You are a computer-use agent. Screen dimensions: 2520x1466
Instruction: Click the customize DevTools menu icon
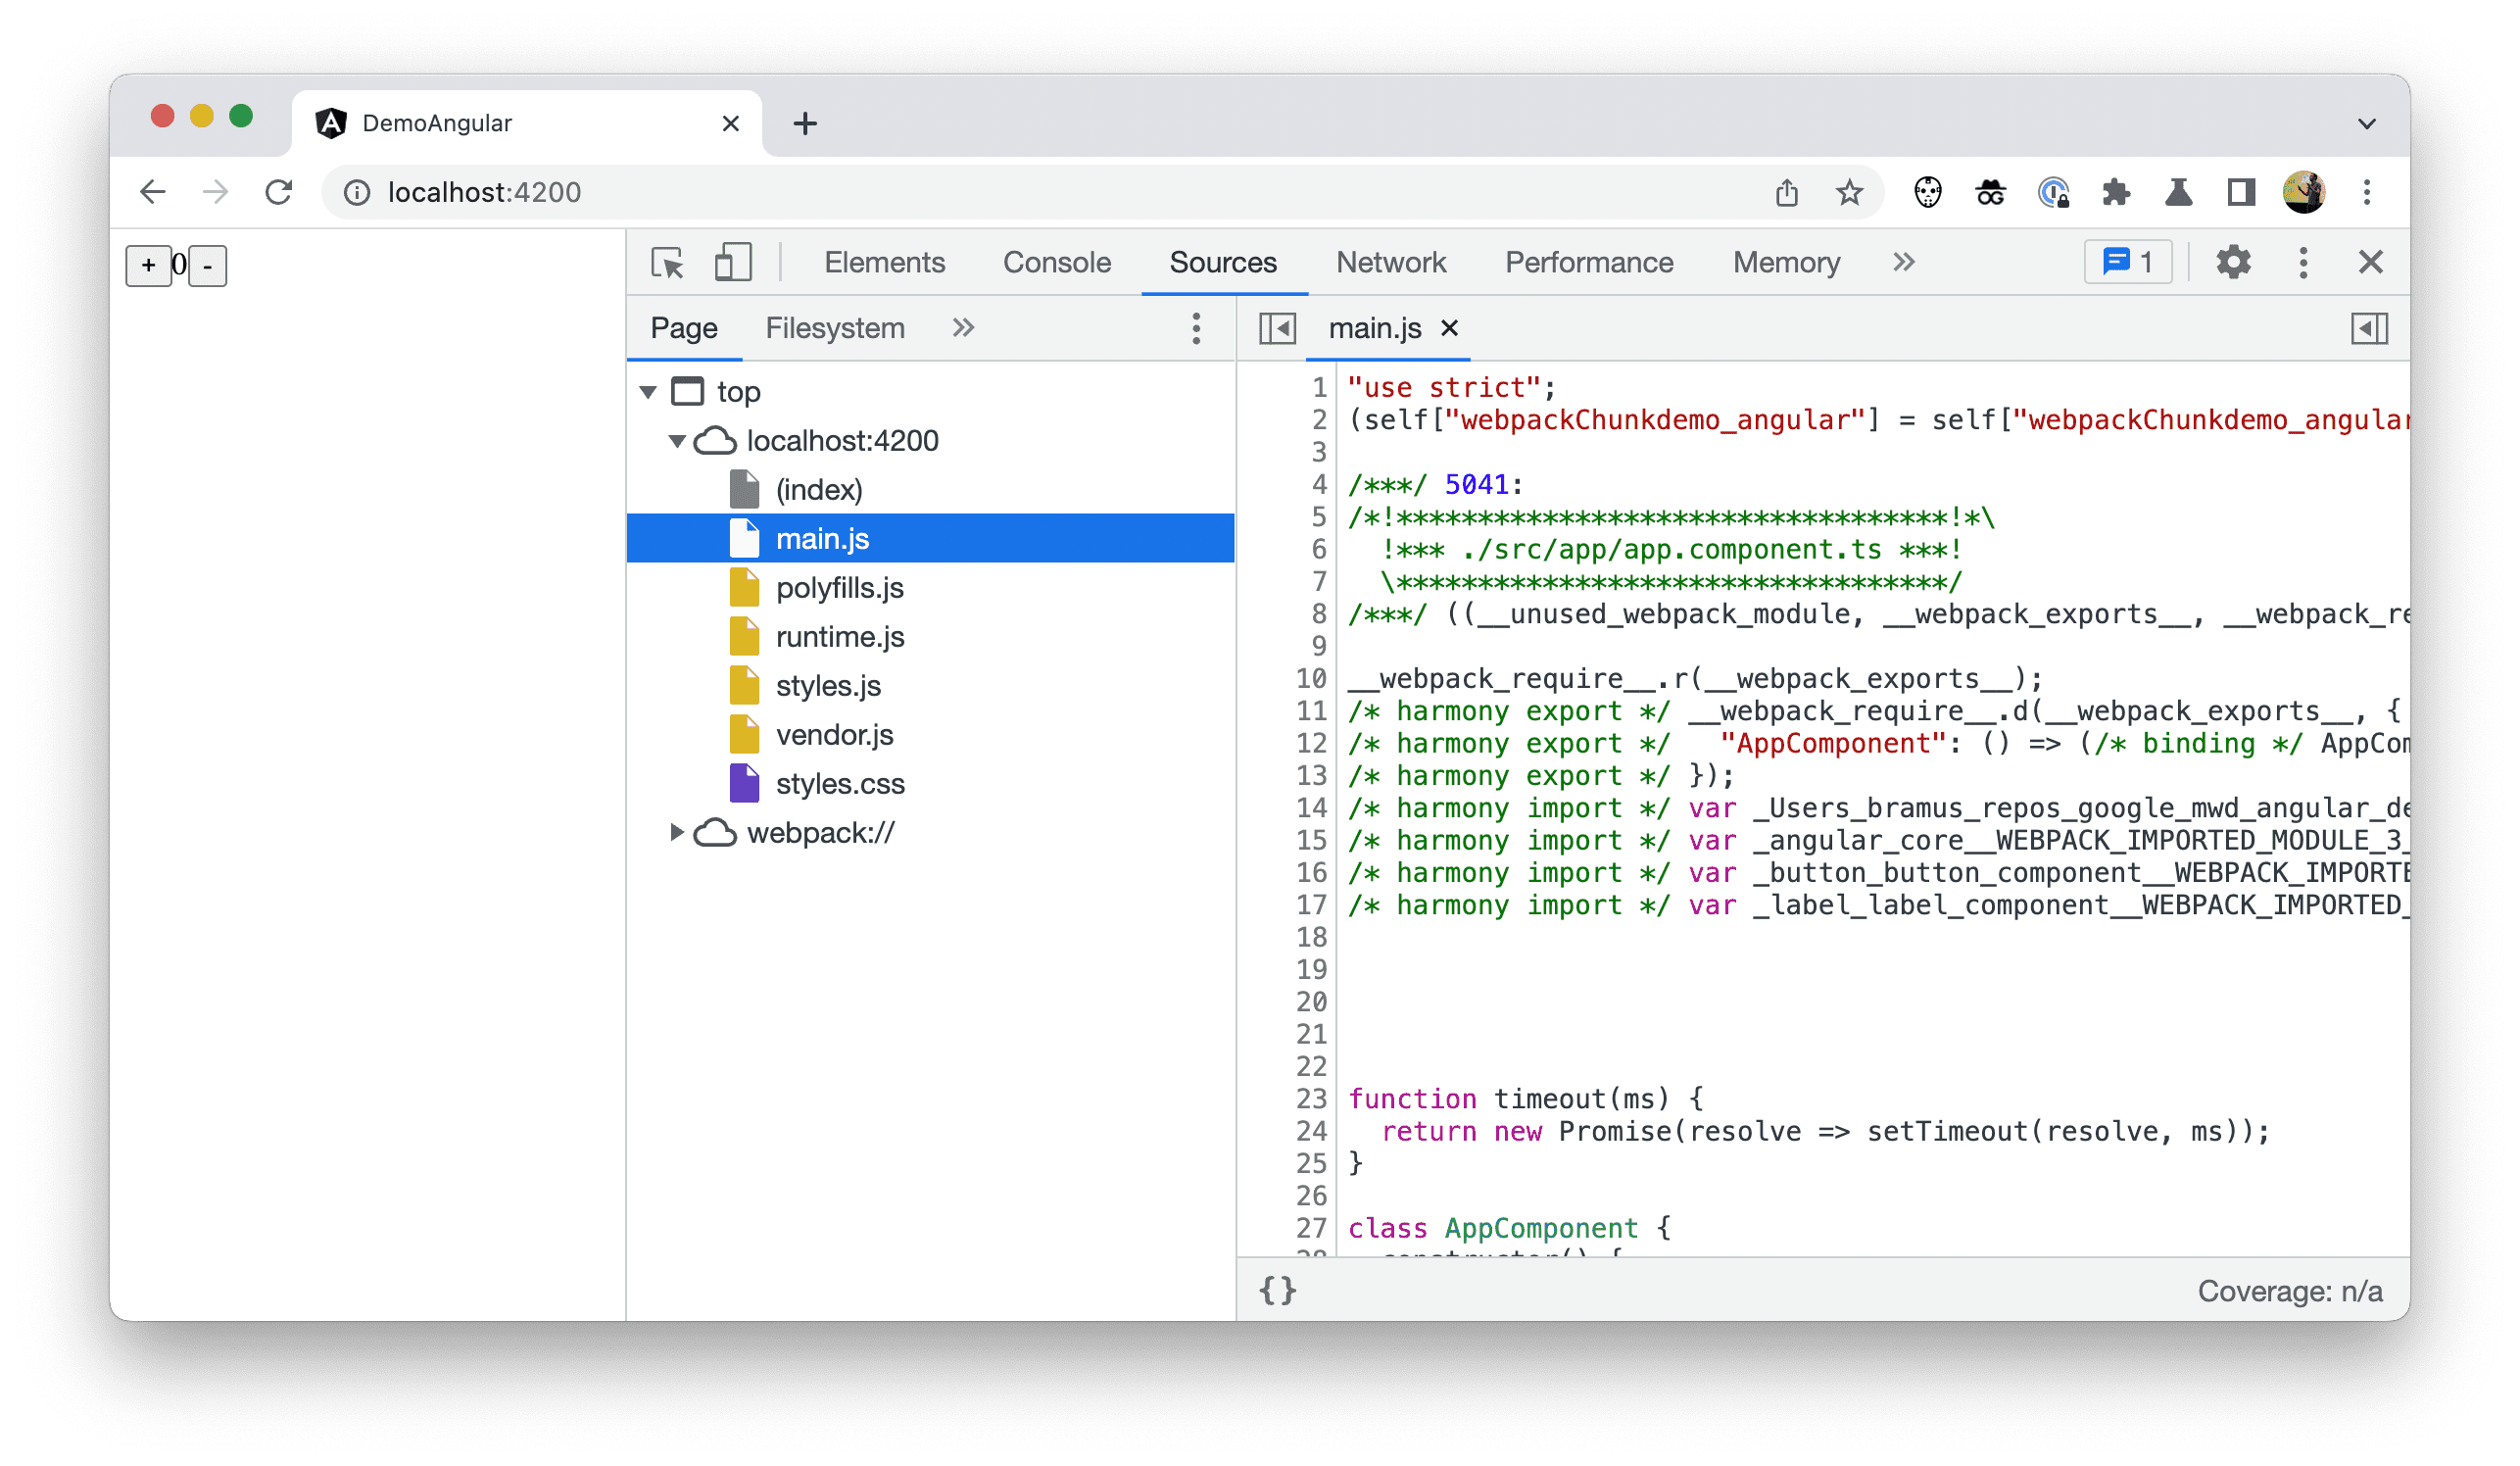[2305, 264]
